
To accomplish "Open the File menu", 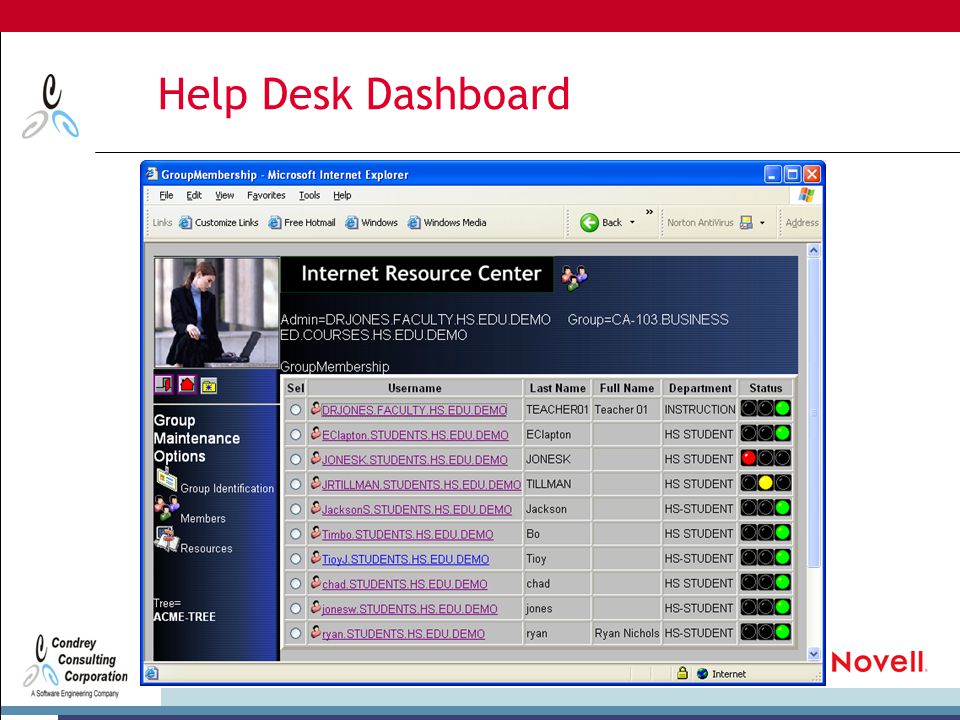I will pos(166,195).
